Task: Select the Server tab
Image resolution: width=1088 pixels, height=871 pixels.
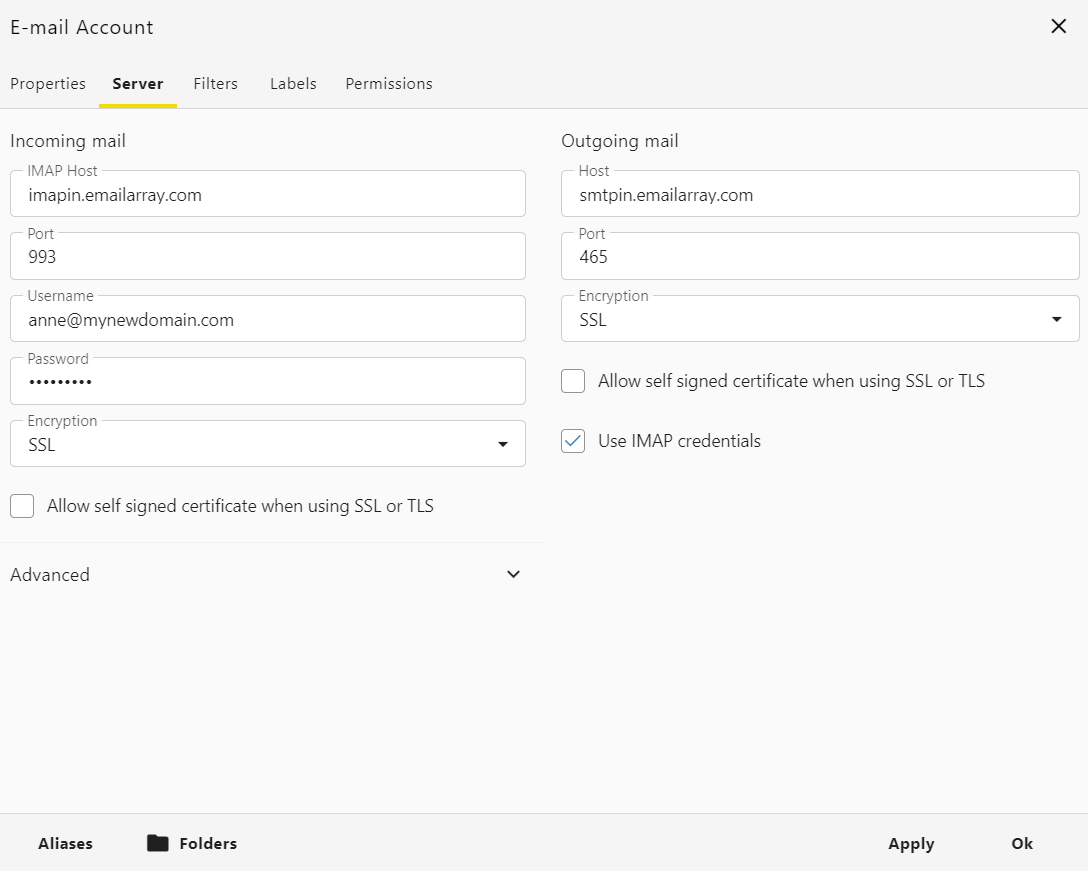Action: coord(138,84)
